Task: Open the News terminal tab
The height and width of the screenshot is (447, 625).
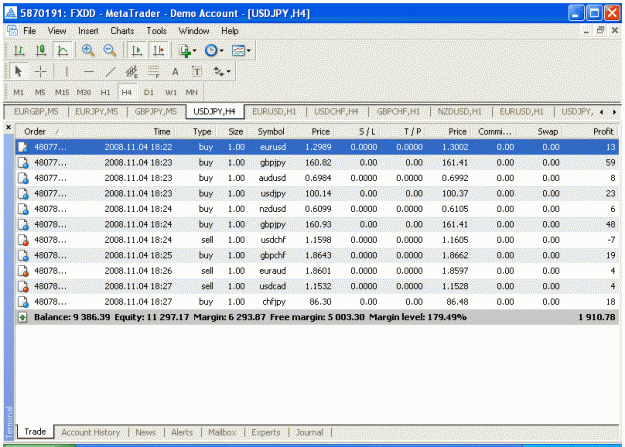Action: click(x=145, y=432)
